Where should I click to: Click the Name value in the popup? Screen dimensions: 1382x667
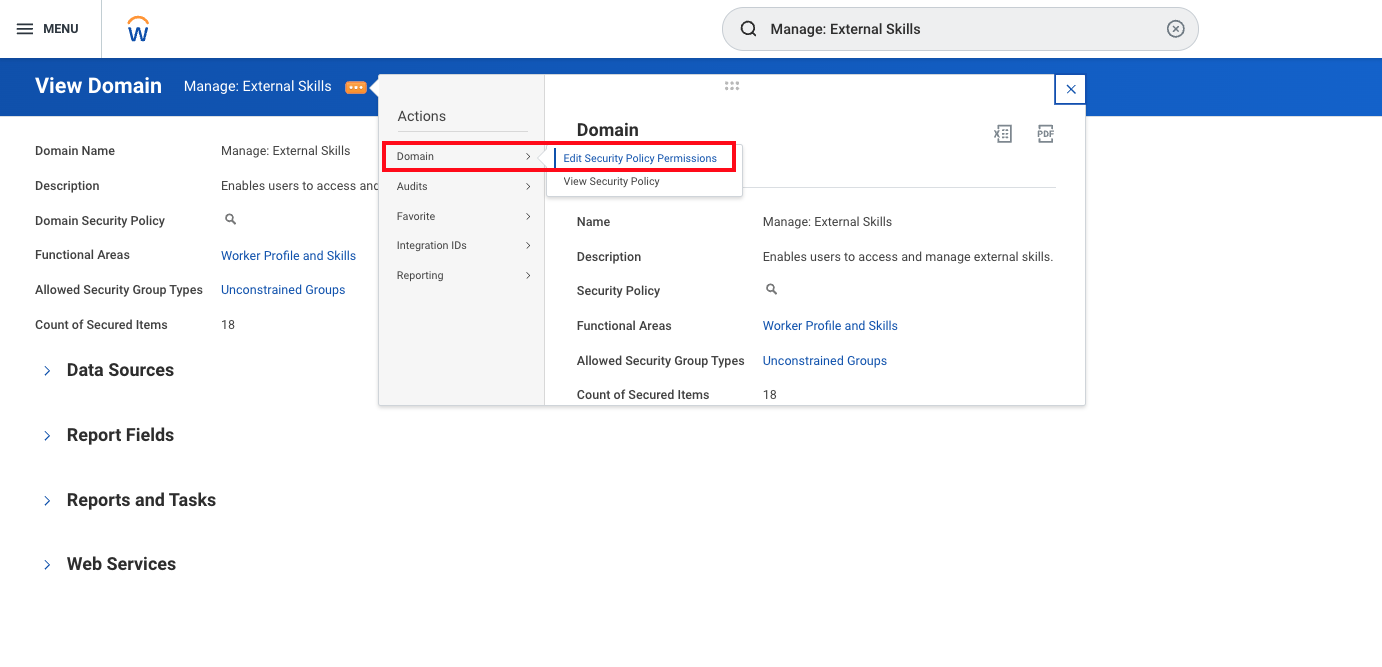click(827, 222)
